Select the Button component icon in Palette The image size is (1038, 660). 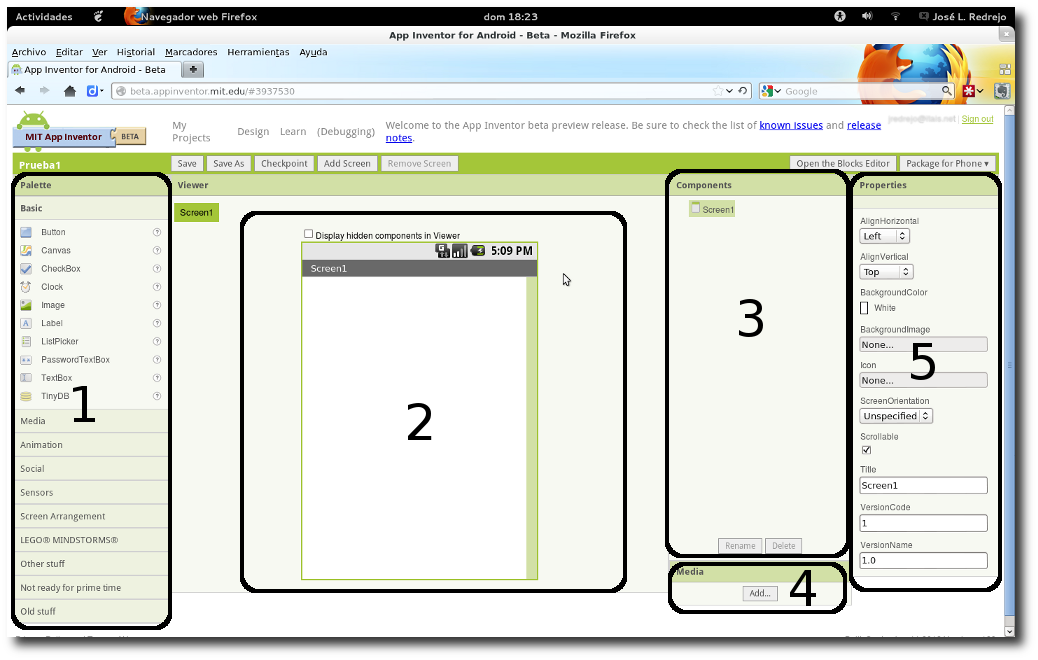coord(26,232)
